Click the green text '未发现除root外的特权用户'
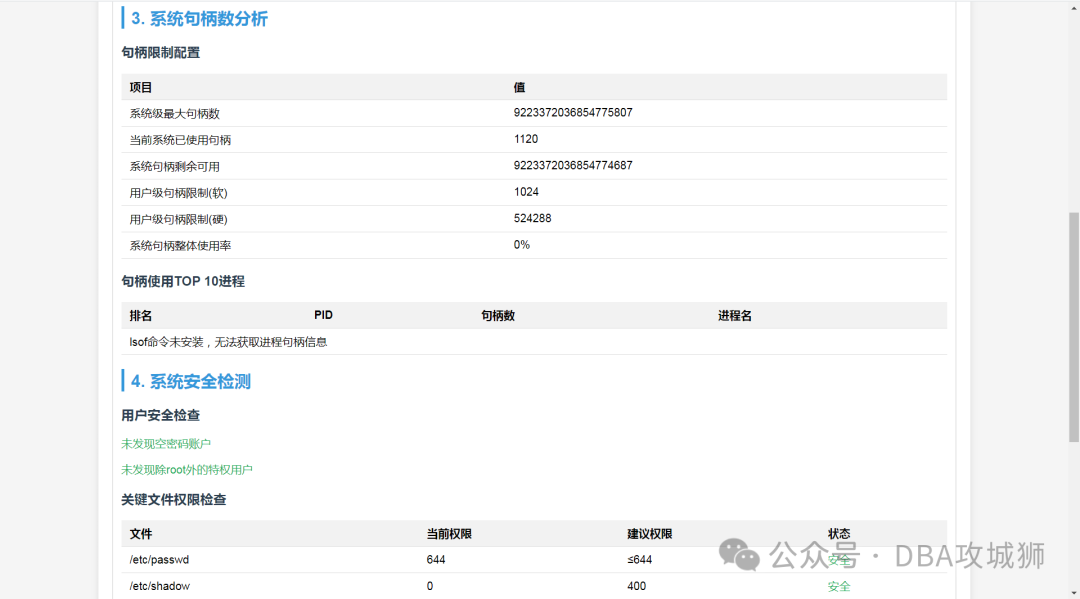This screenshot has width=1080, height=599. [x=187, y=470]
